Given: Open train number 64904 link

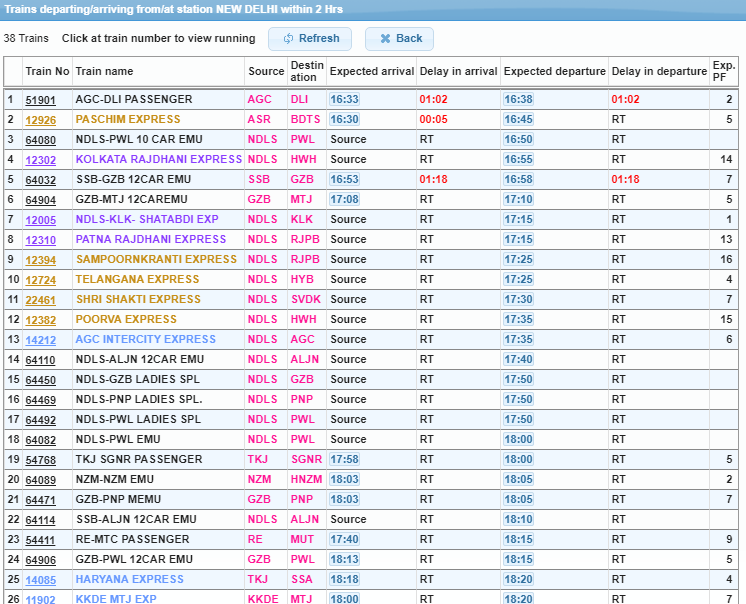Looking at the screenshot, I should point(40,200).
